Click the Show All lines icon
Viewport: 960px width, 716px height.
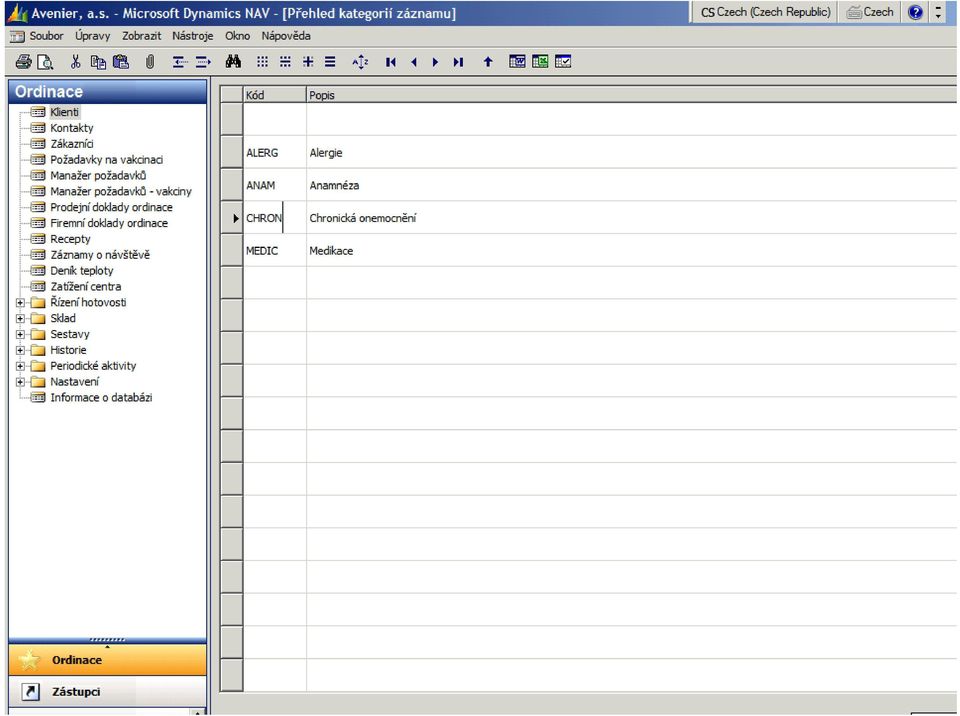click(x=330, y=61)
